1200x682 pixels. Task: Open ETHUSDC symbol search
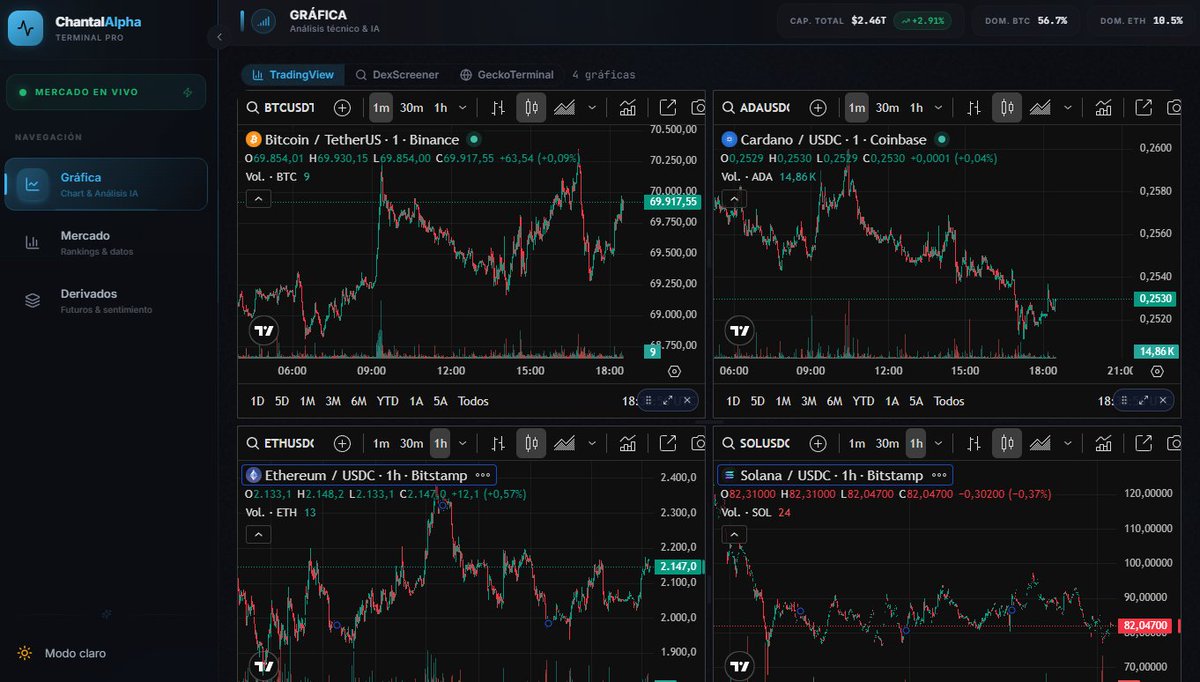click(x=281, y=443)
